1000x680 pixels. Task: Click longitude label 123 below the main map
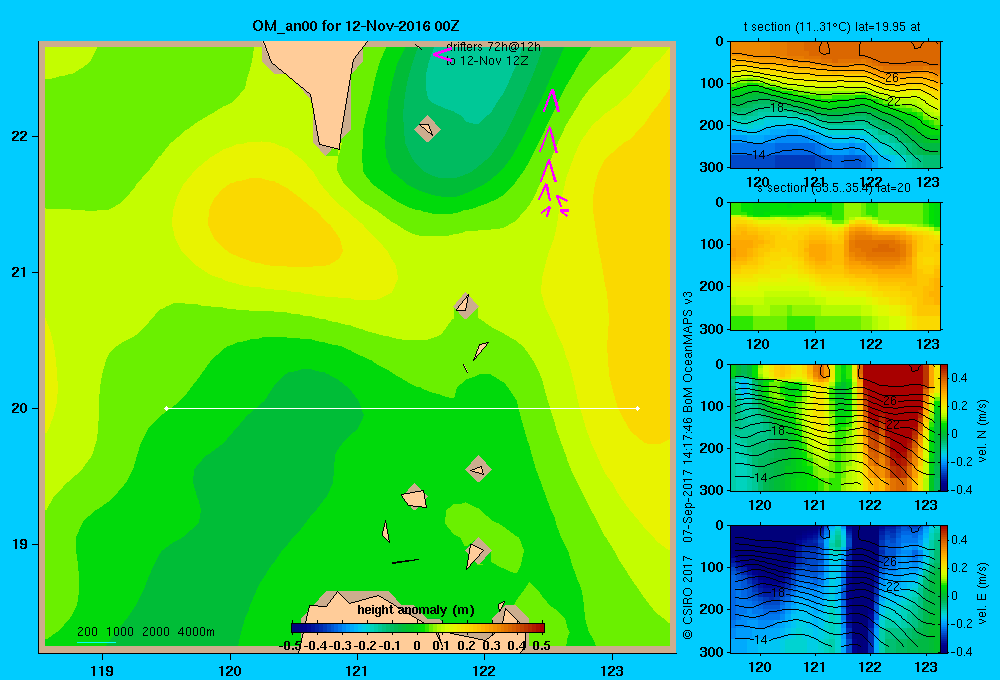612,670
